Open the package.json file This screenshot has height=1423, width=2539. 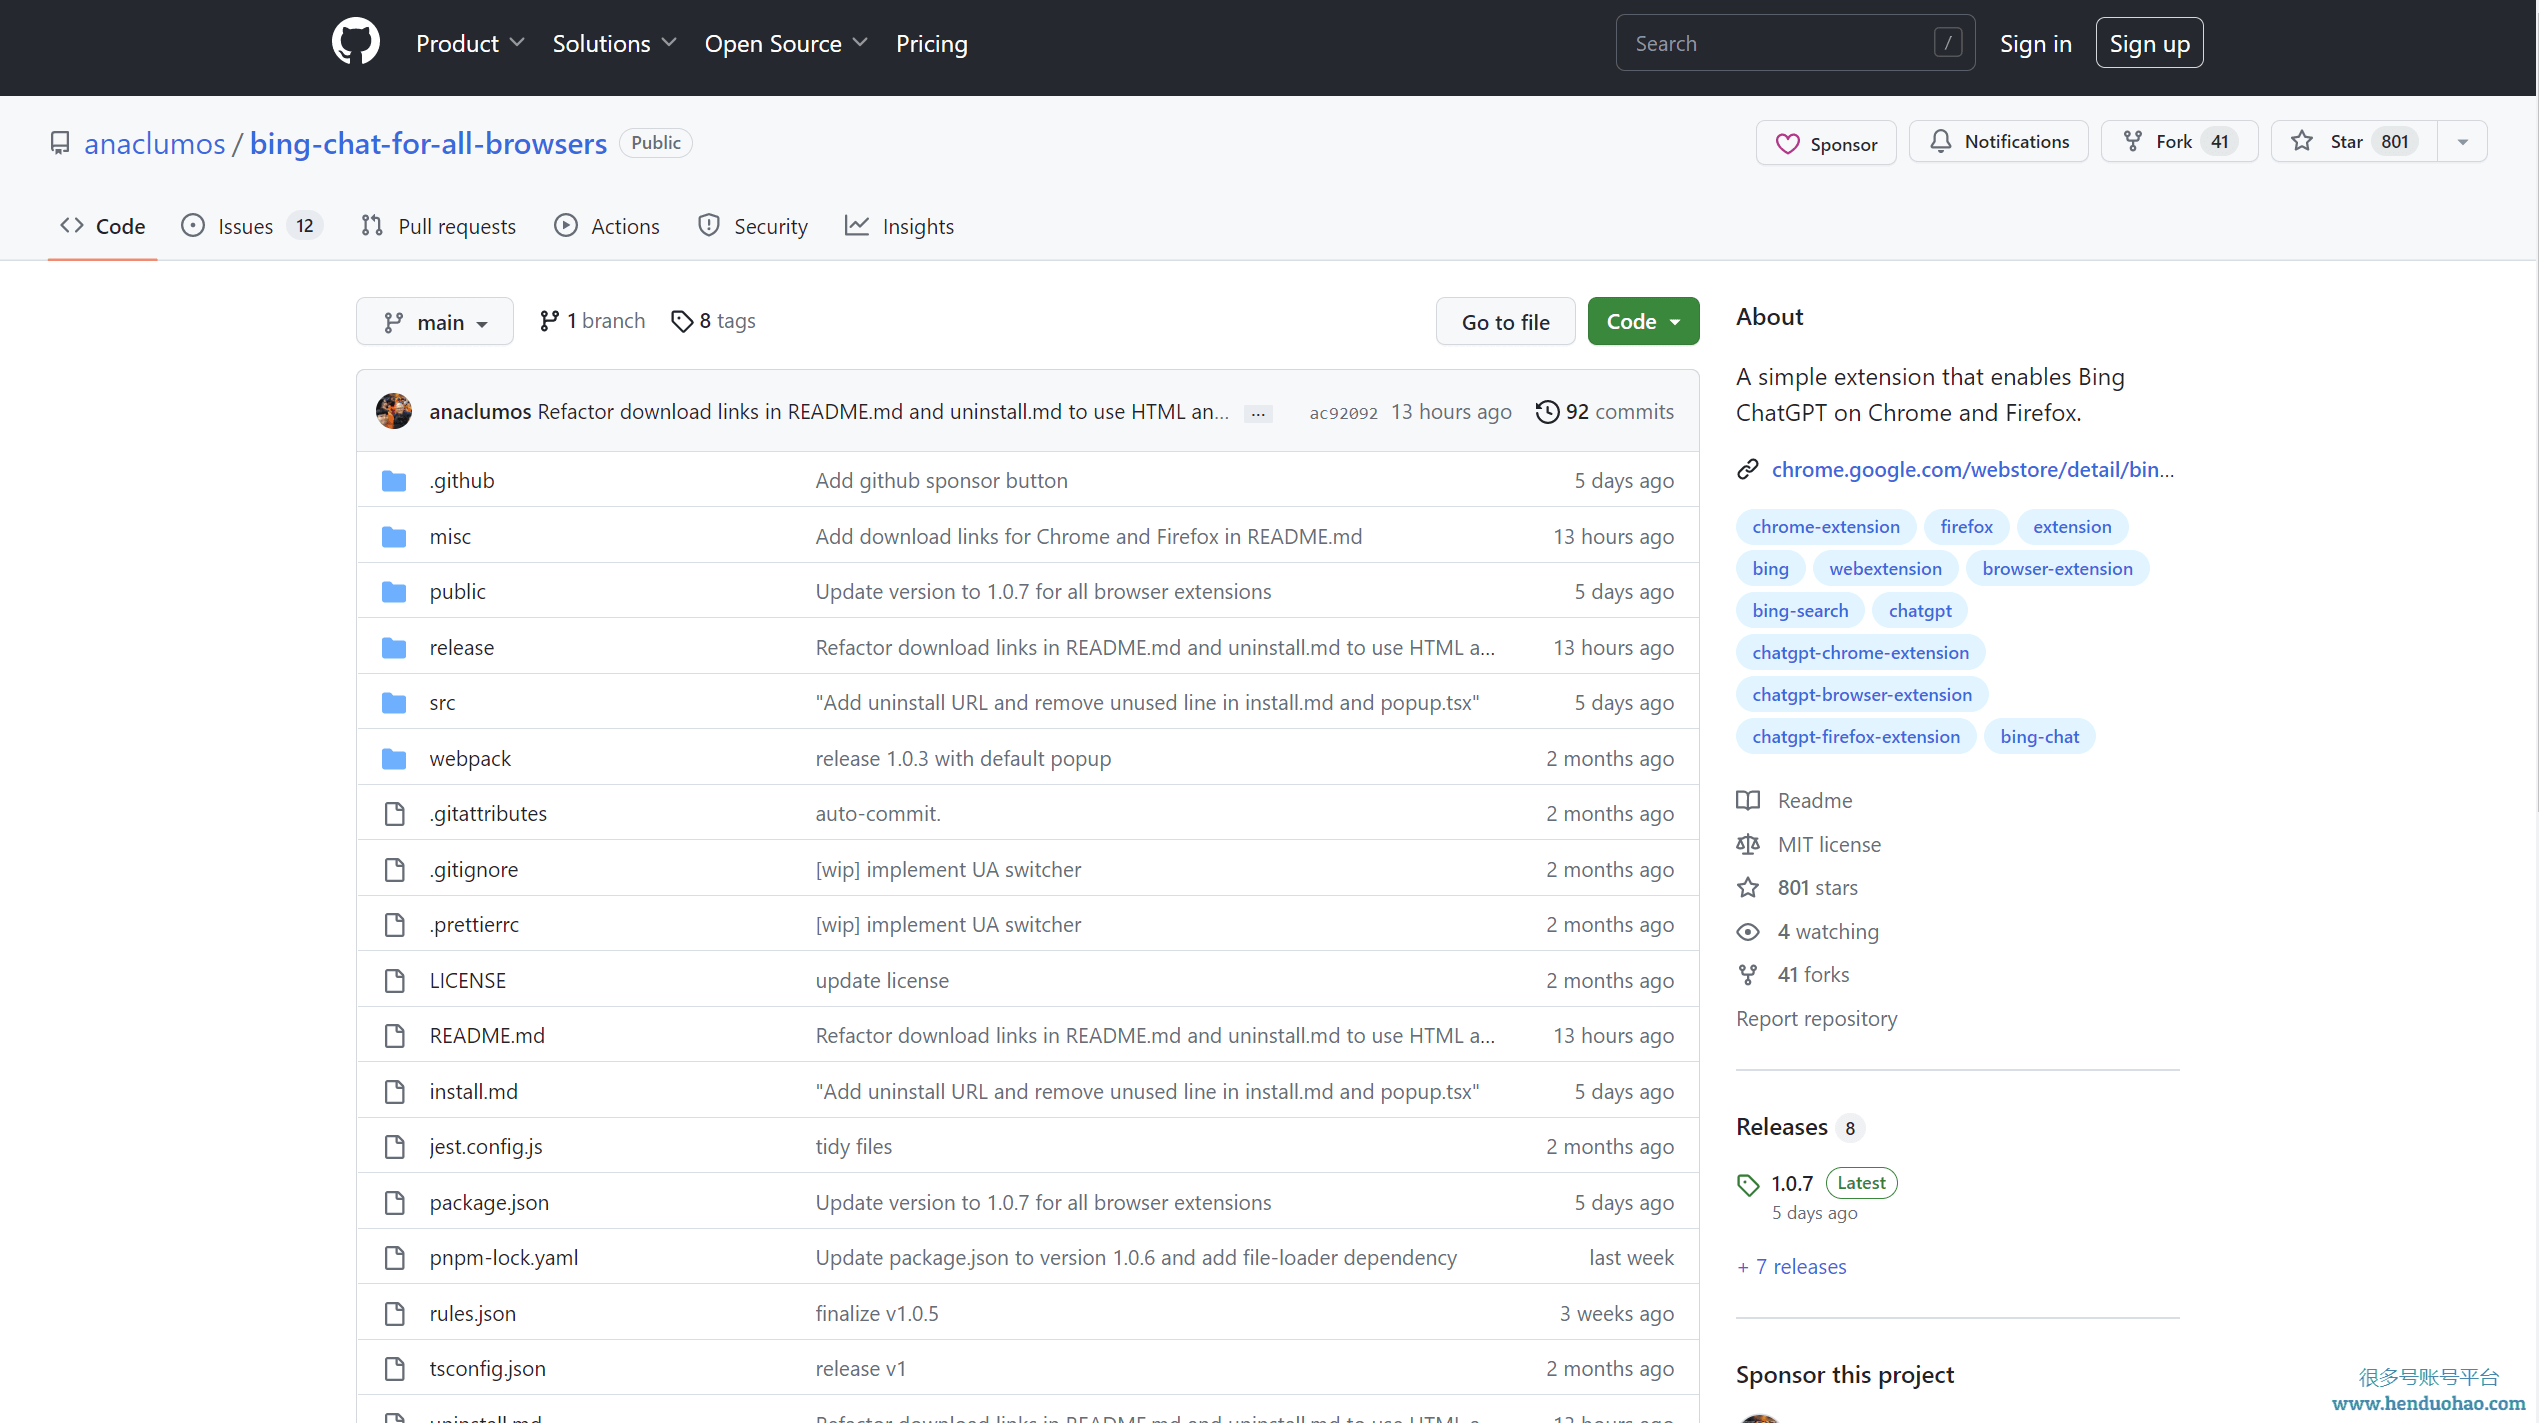coord(489,1203)
